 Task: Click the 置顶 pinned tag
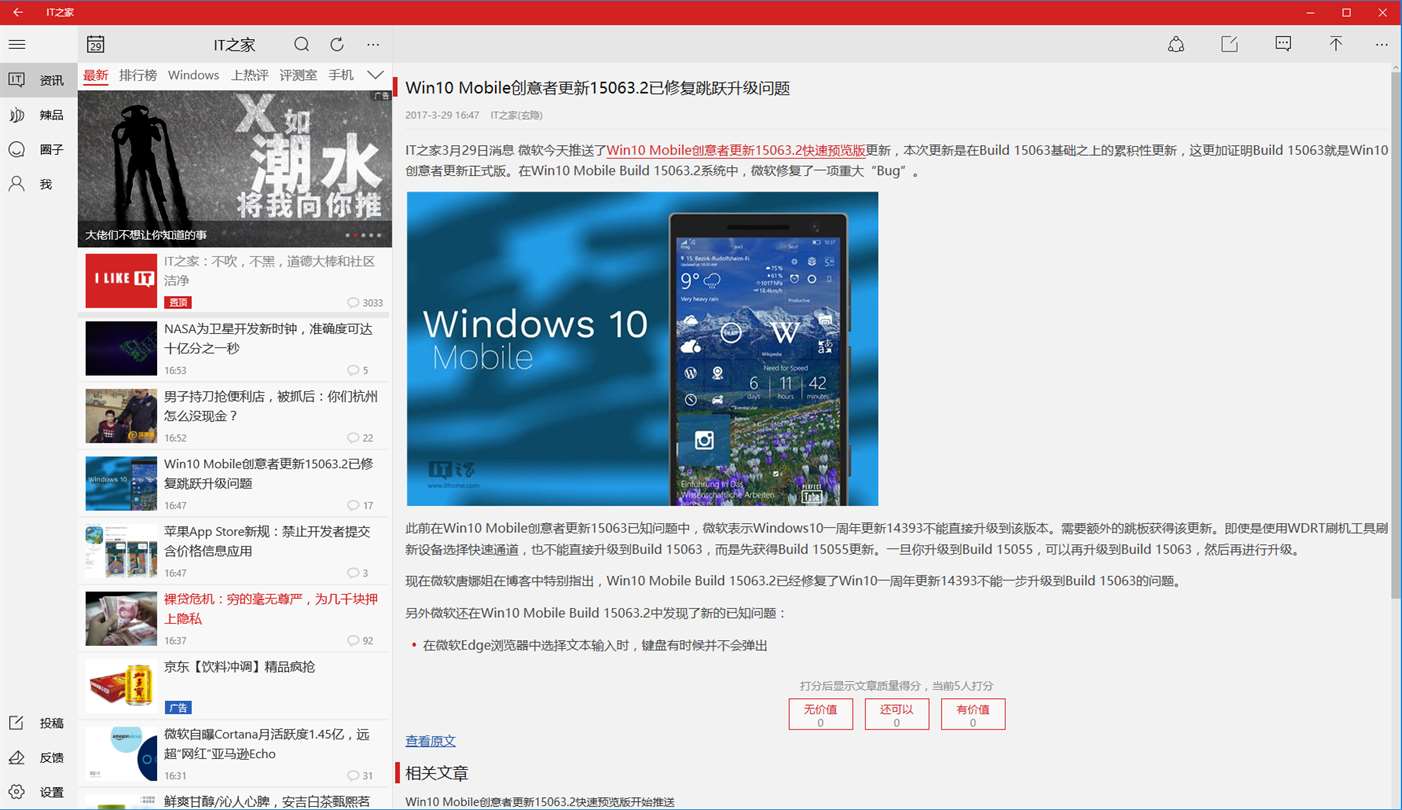(x=178, y=302)
